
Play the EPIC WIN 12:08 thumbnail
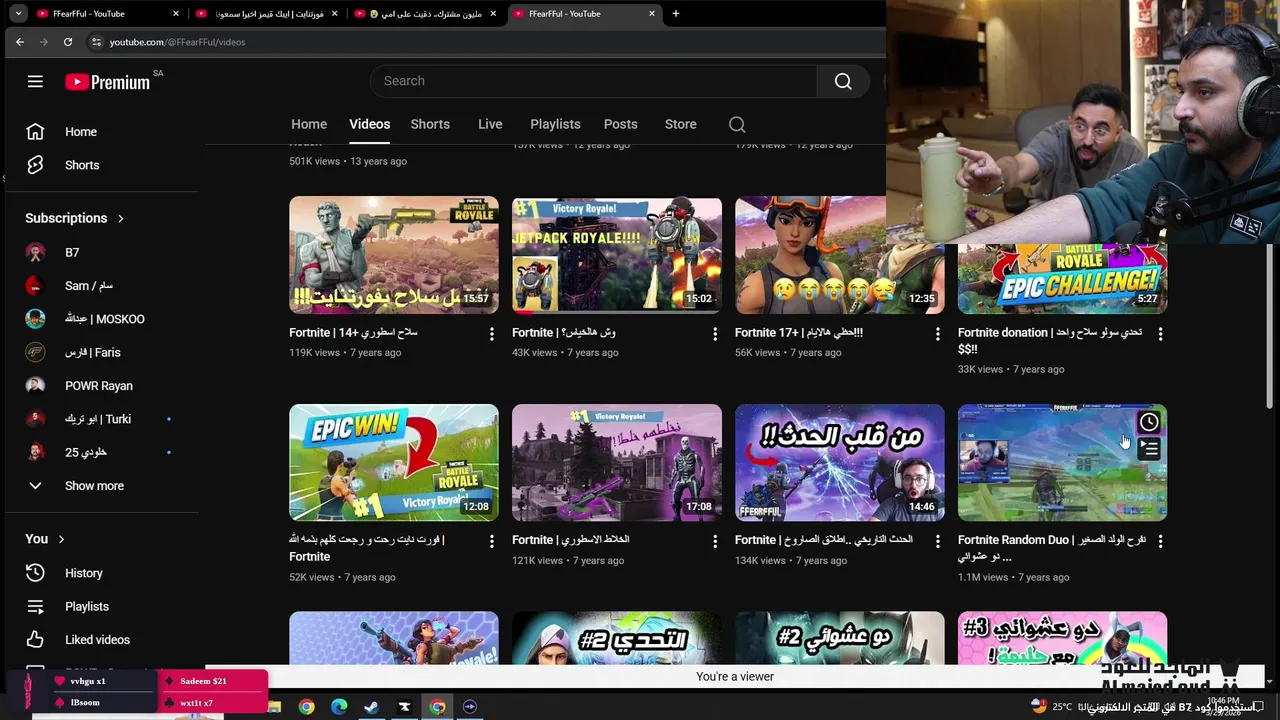[x=394, y=462]
